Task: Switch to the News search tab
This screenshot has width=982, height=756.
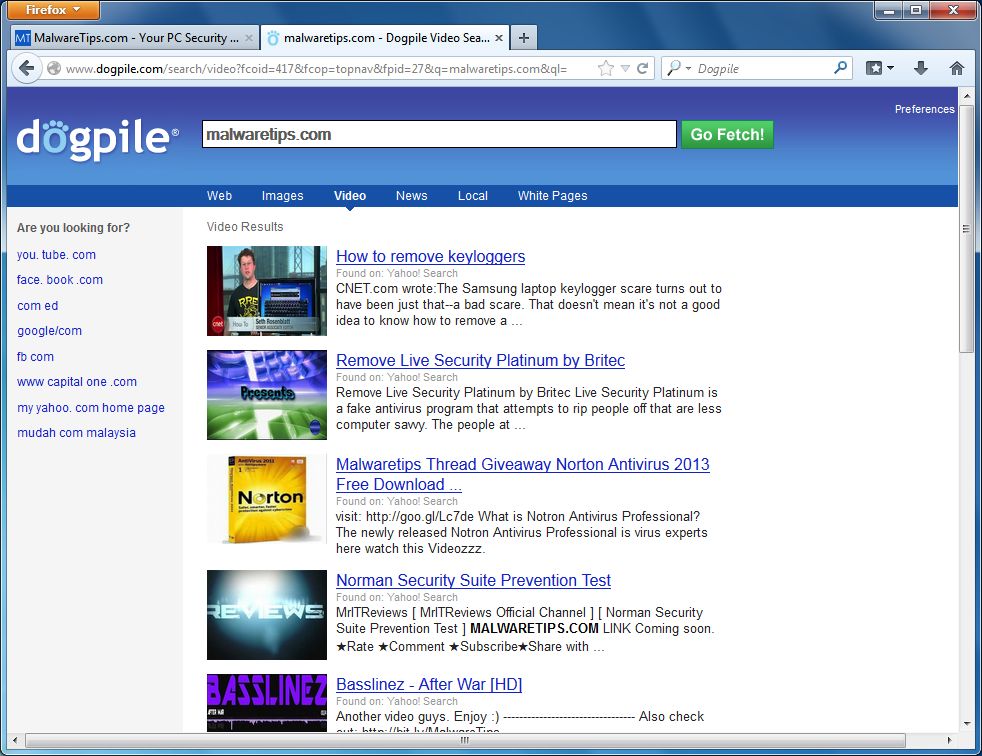Action: tap(411, 196)
